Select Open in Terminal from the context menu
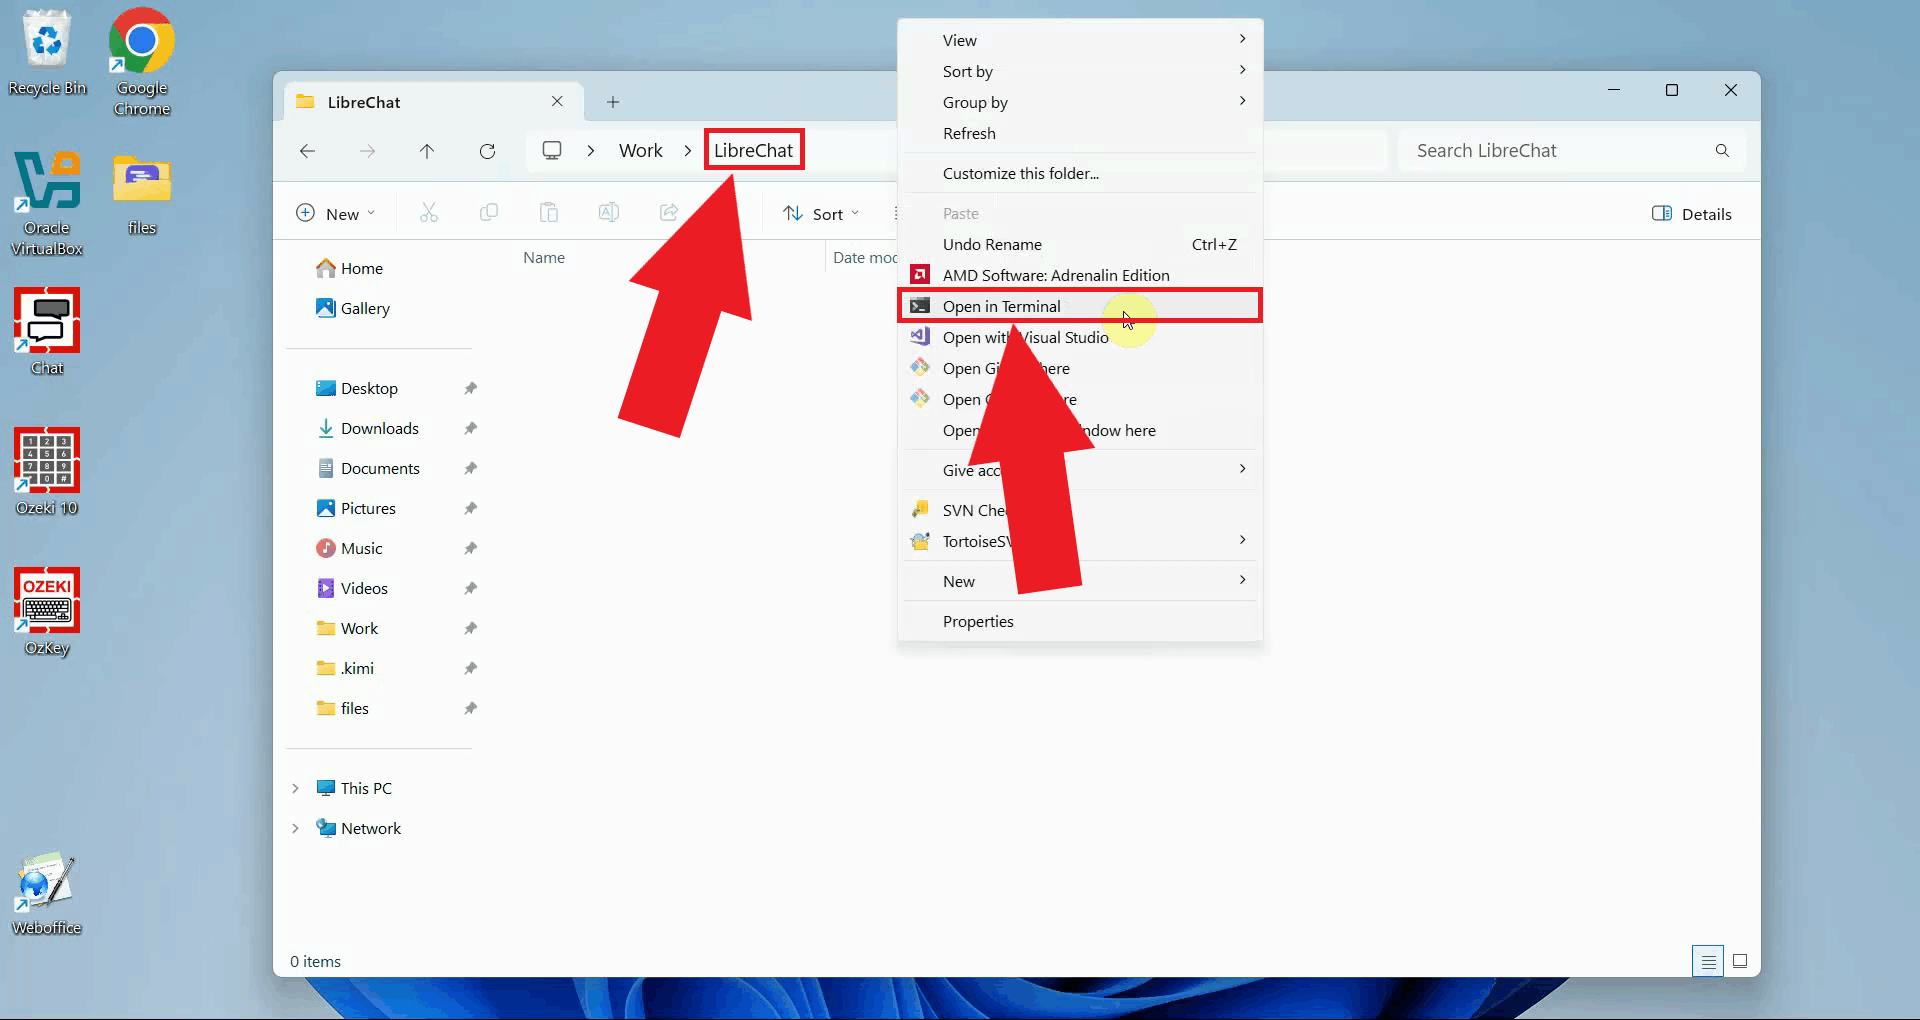This screenshot has width=1920, height=1020. pos(1001,306)
